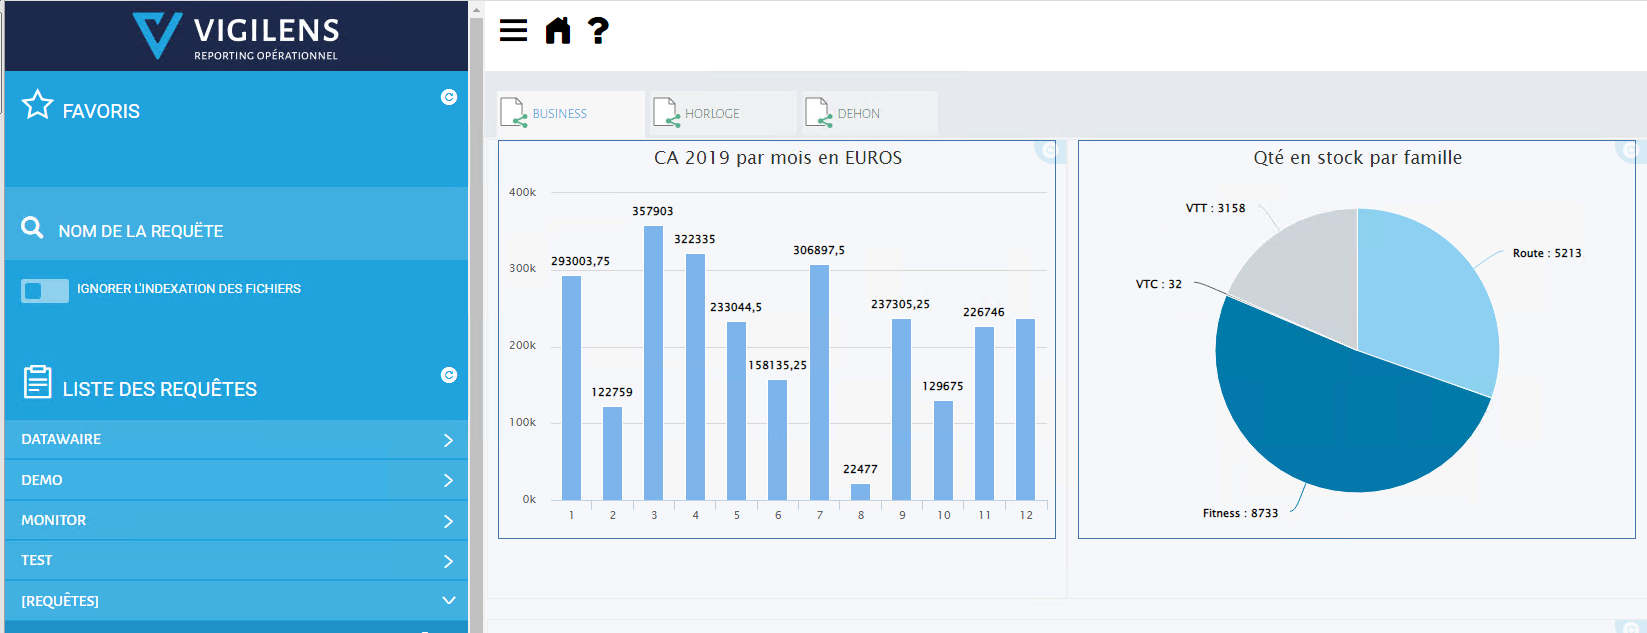1647x633 pixels.
Task: Switch to the HORLOGE tab
Action: [711, 114]
